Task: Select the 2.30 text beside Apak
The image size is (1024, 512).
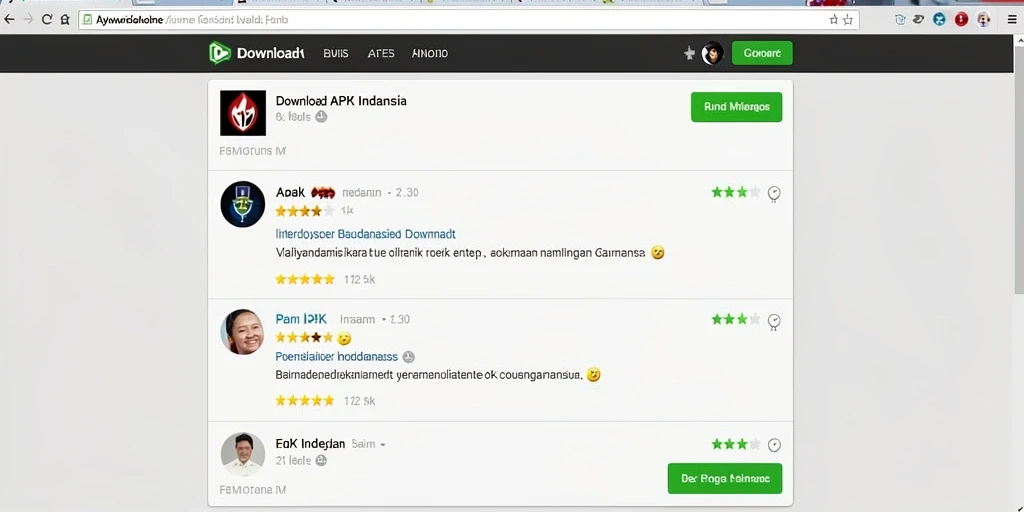Action: pyautogui.click(x=407, y=193)
